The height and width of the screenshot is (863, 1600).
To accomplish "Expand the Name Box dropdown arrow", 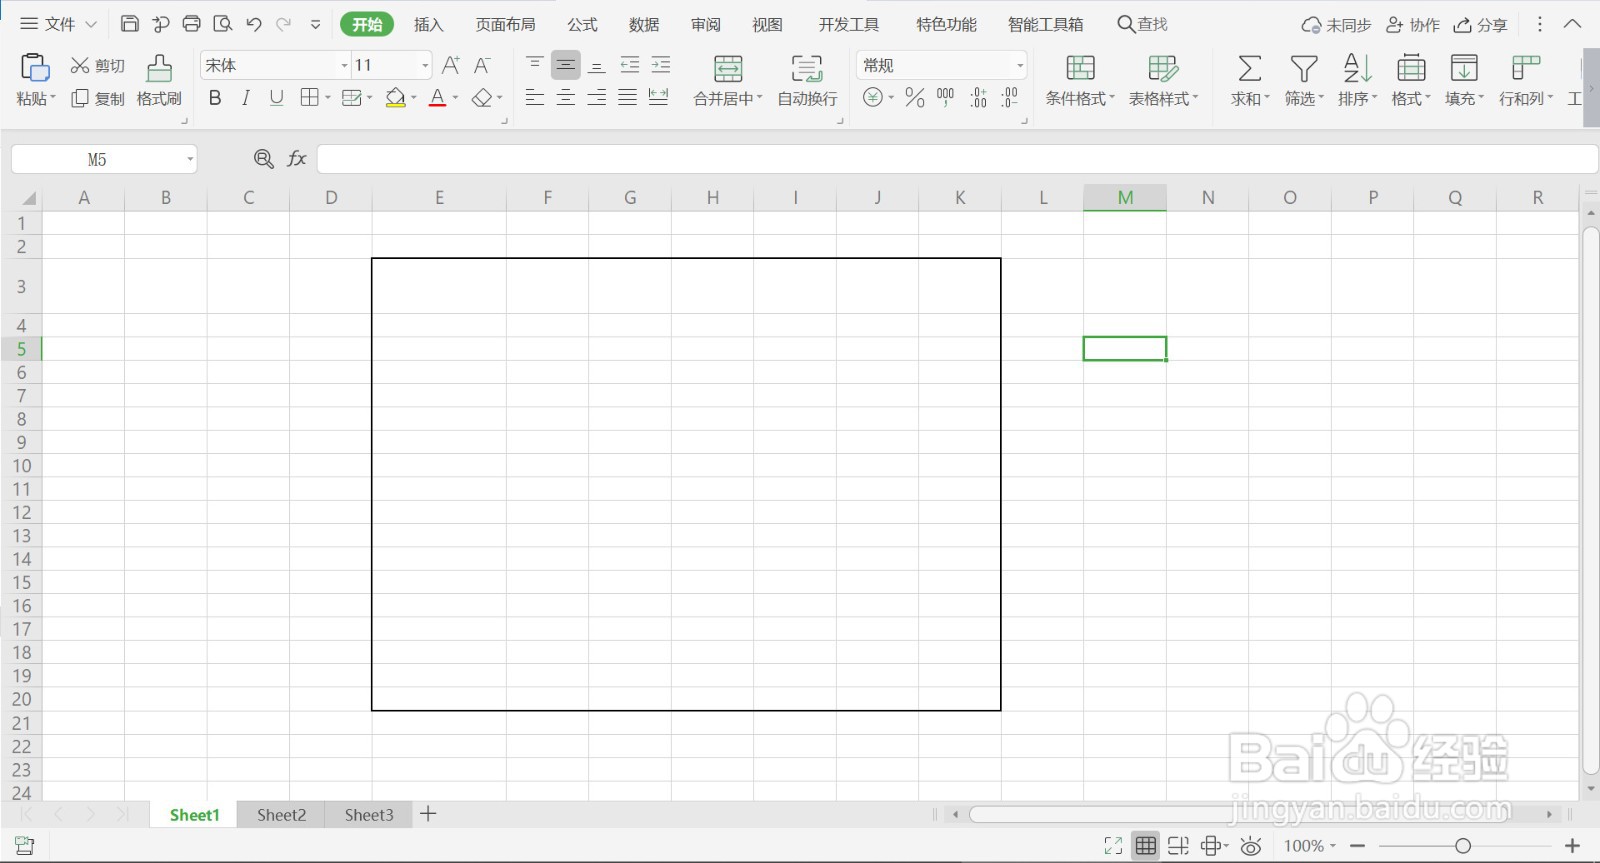I will coord(190,159).
